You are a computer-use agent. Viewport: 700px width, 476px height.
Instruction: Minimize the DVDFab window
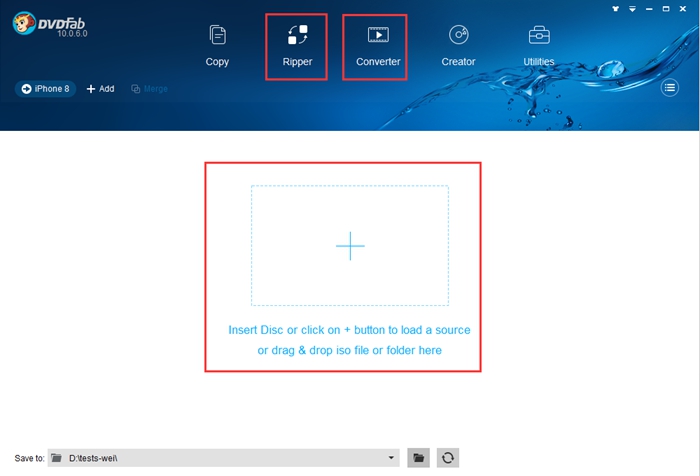click(649, 8)
